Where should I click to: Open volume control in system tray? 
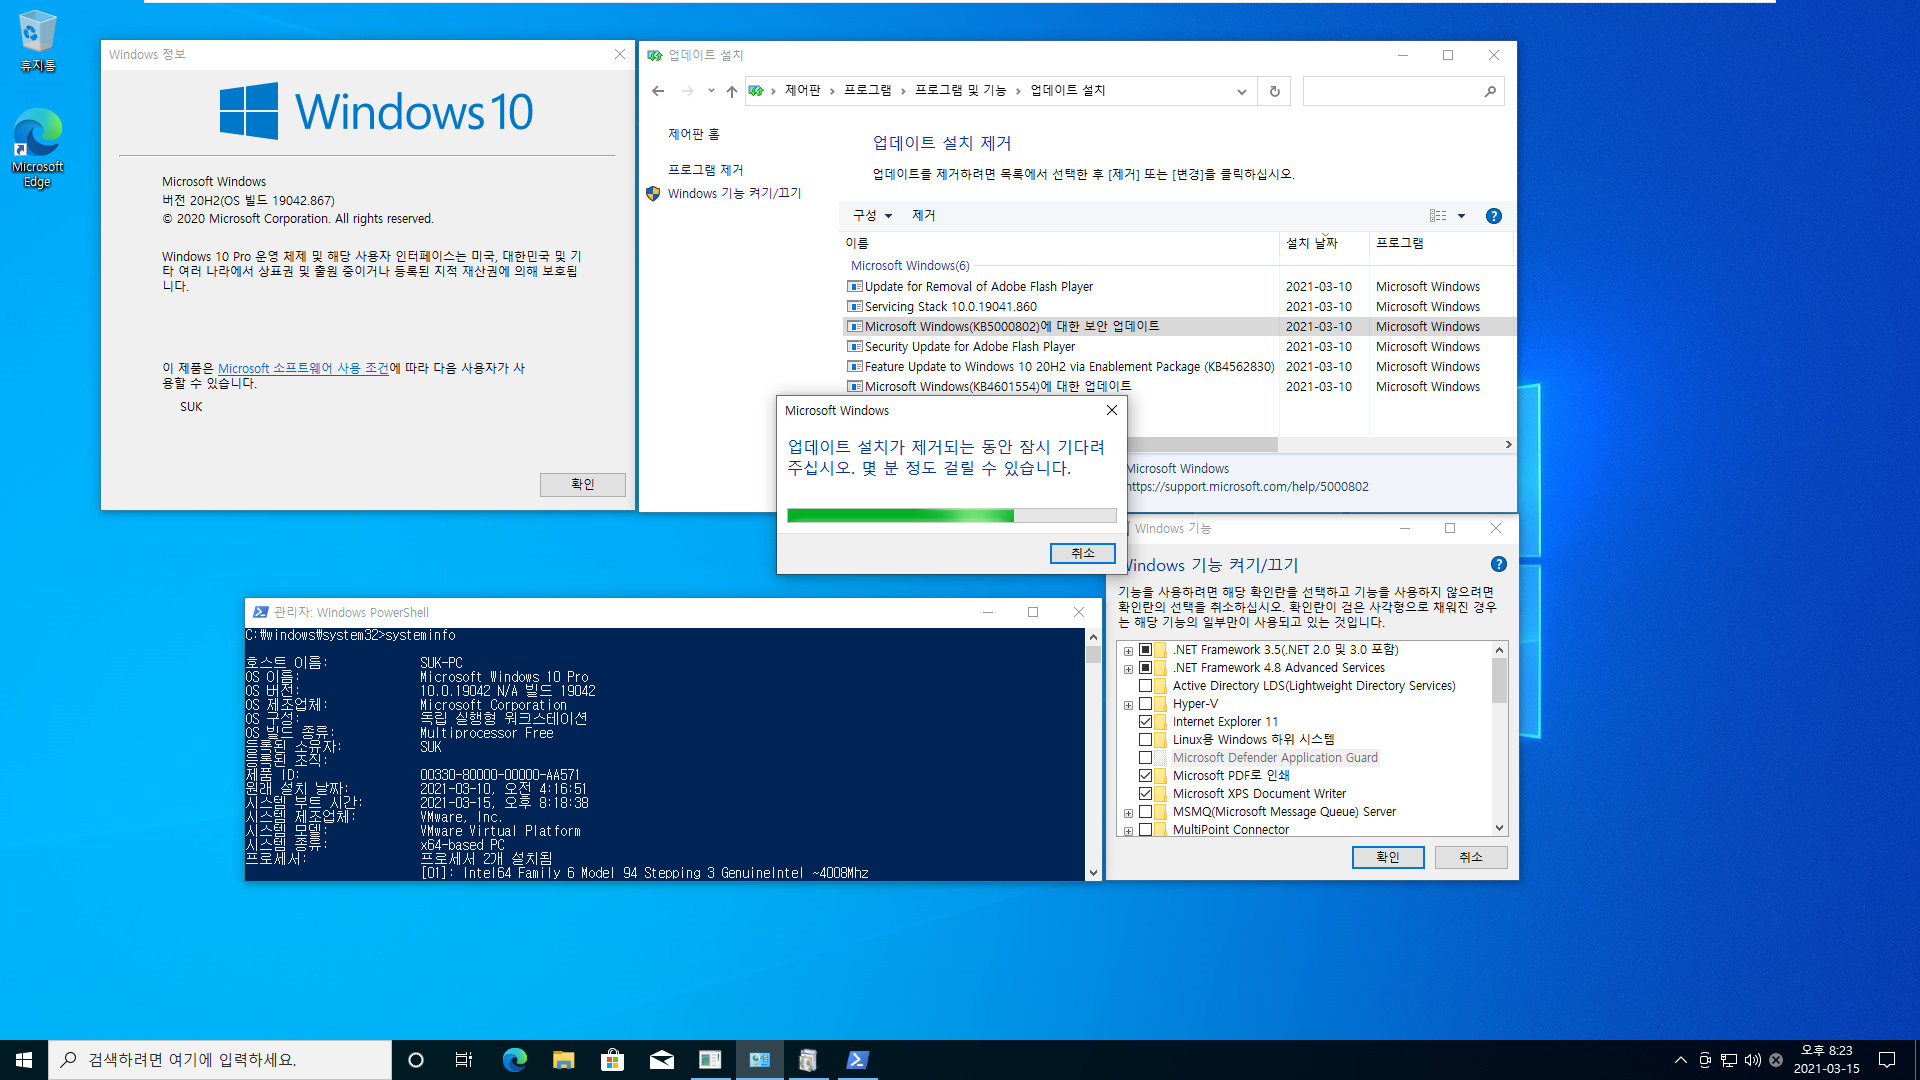coord(1752,1060)
